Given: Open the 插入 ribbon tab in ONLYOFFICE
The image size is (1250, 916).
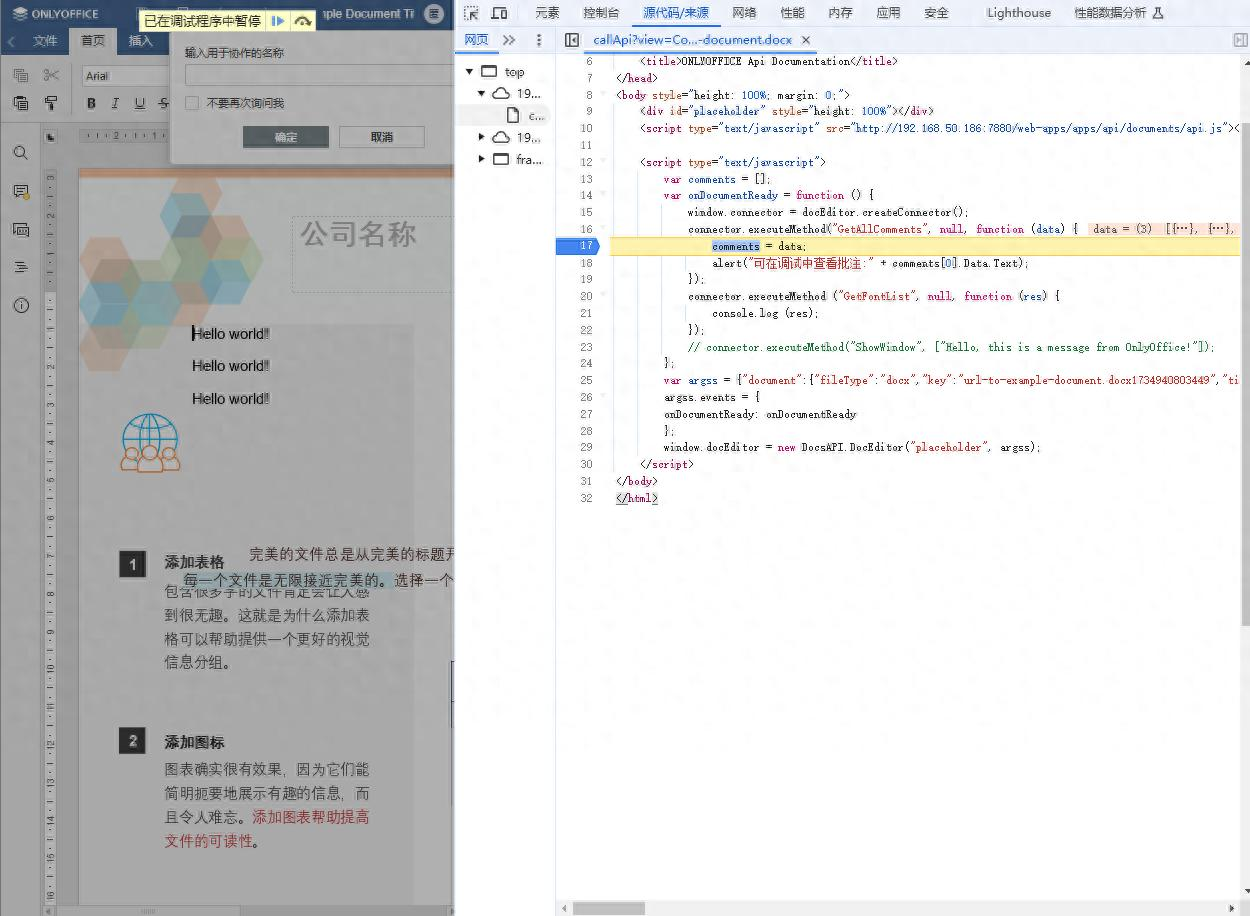Looking at the screenshot, I should [x=141, y=41].
